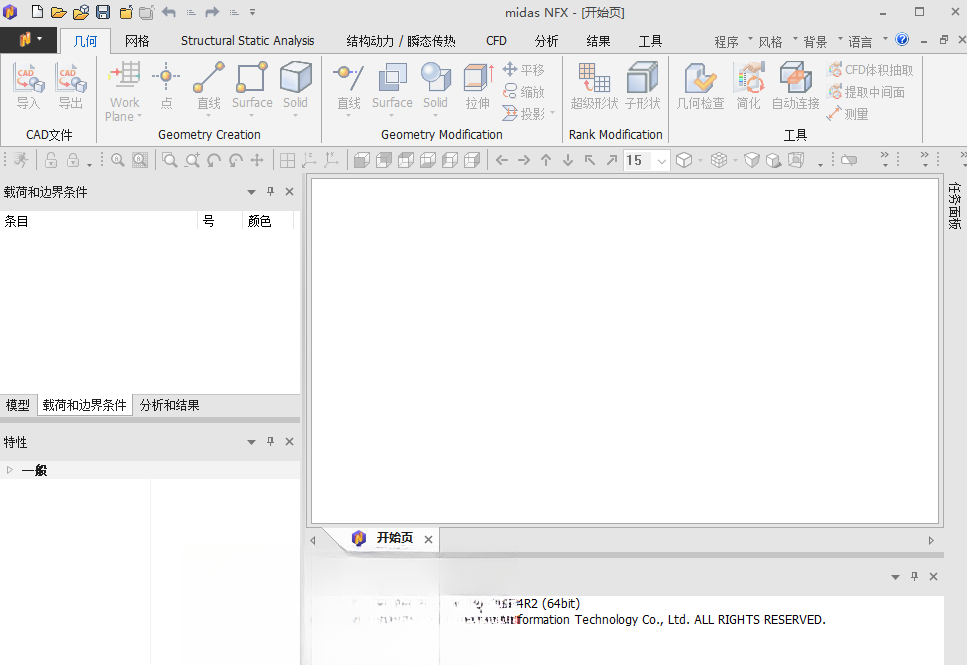The image size is (967, 665).
Task: Choose Surface in Geometry Creation
Action: [252, 88]
